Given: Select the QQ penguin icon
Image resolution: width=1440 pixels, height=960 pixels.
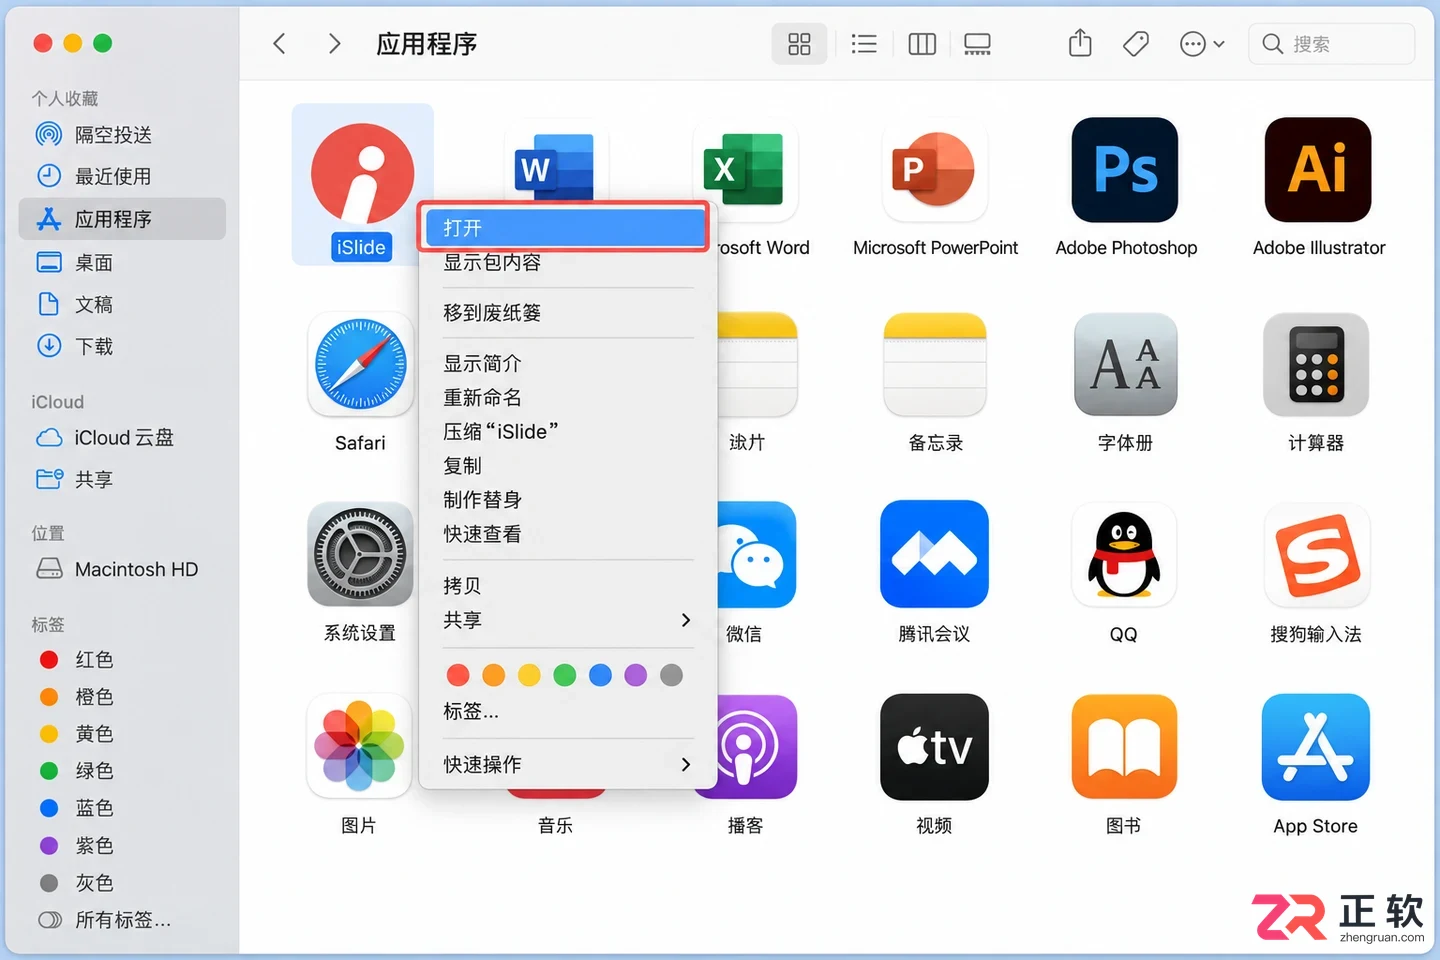Looking at the screenshot, I should 1124,554.
